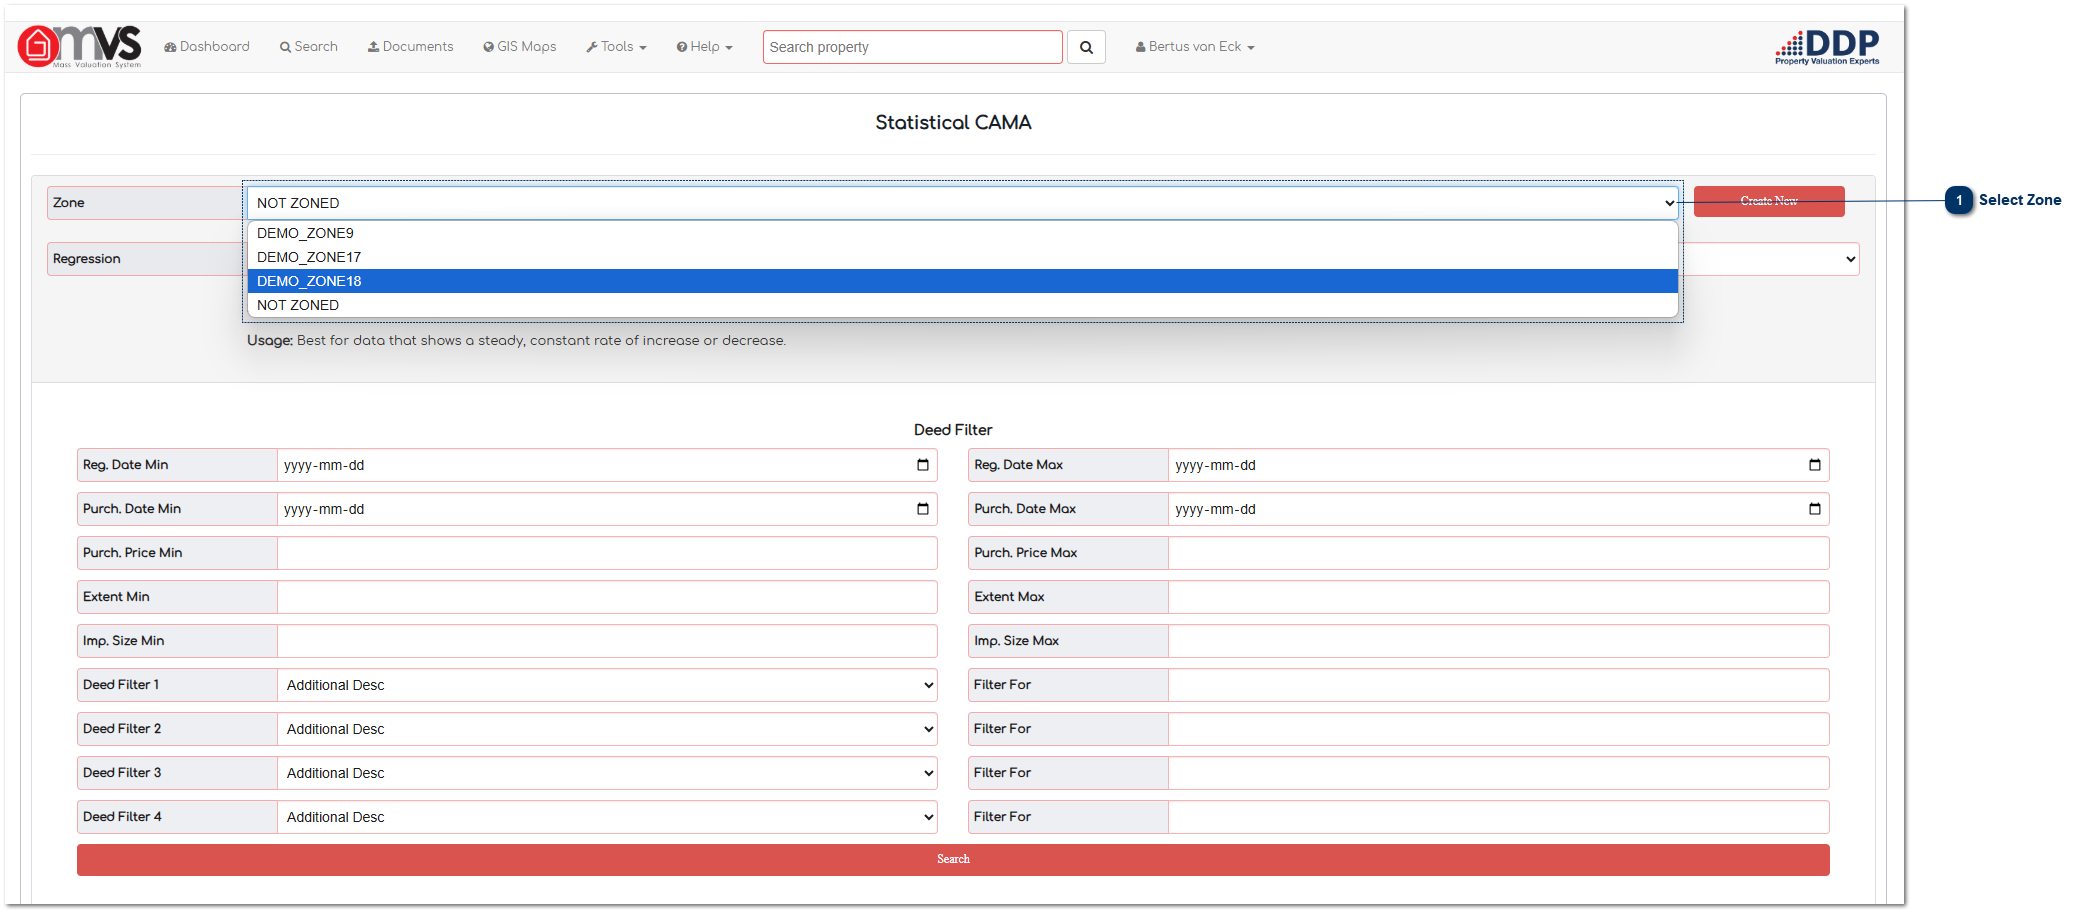Screen dimensions: 2078x913
Task: Click the Purch. Price Max field
Action: pos(1498,553)
